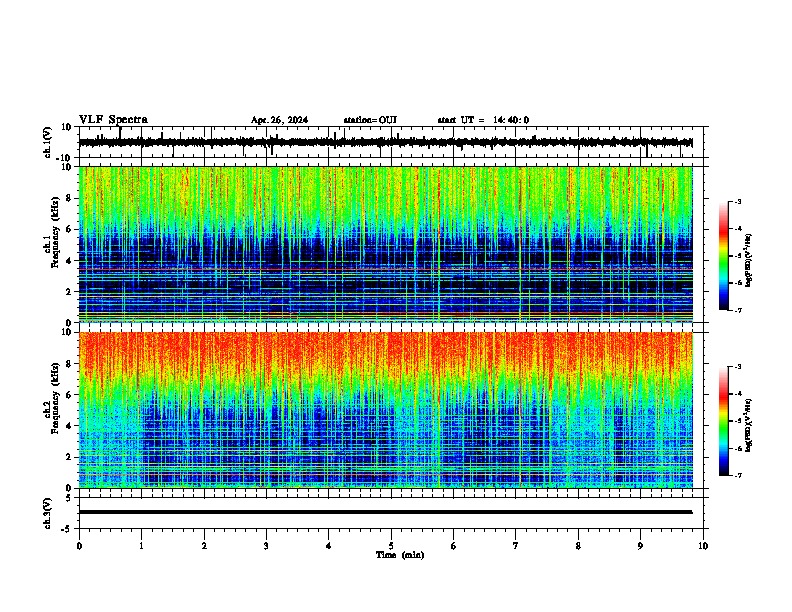Click time axis tick label "2"
Image resolution: width=792 pixels, height=612 pixels.
pyautogui.click(x=204, y=546)
